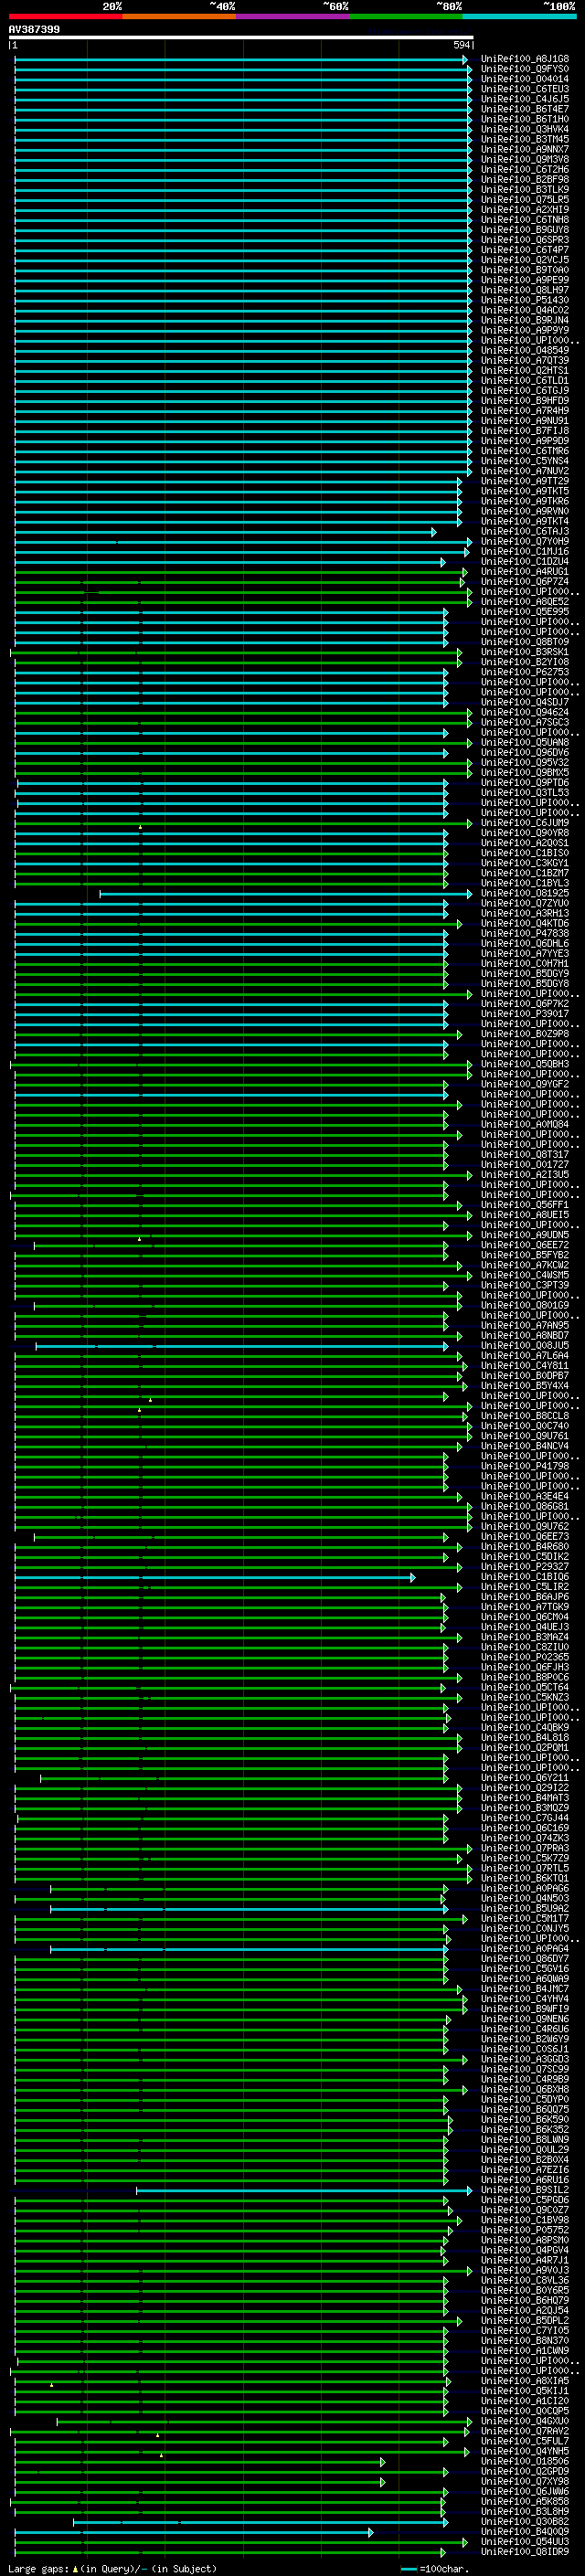Select hit label UniRef100_B4Q0Q9
585x2576 pixels.
pos(525,2532)
